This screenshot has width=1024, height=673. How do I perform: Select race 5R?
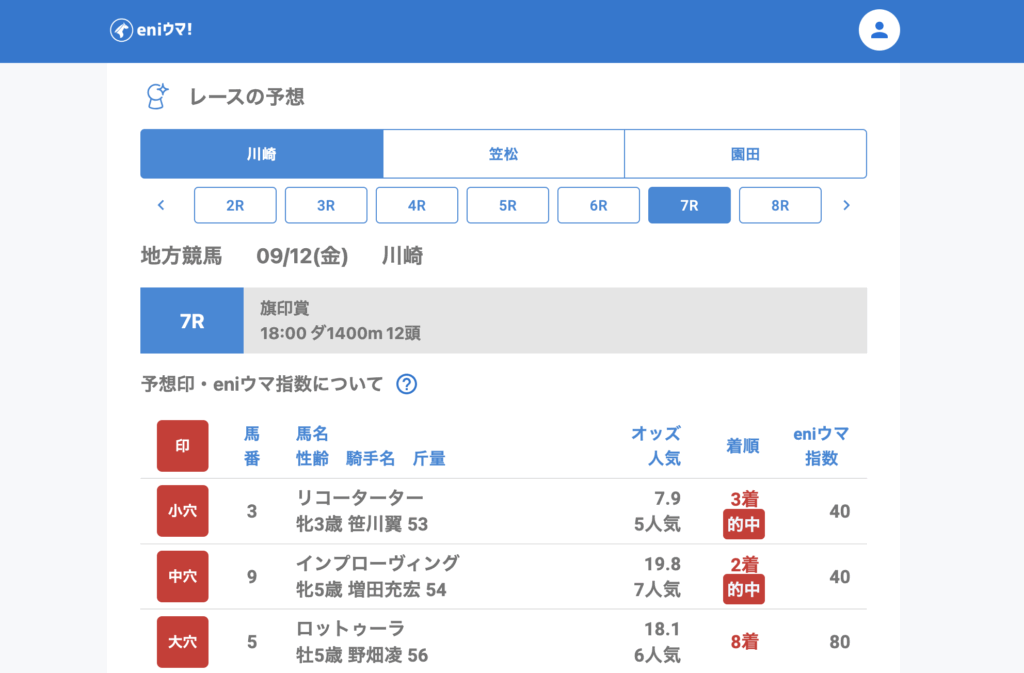(508, 205)
